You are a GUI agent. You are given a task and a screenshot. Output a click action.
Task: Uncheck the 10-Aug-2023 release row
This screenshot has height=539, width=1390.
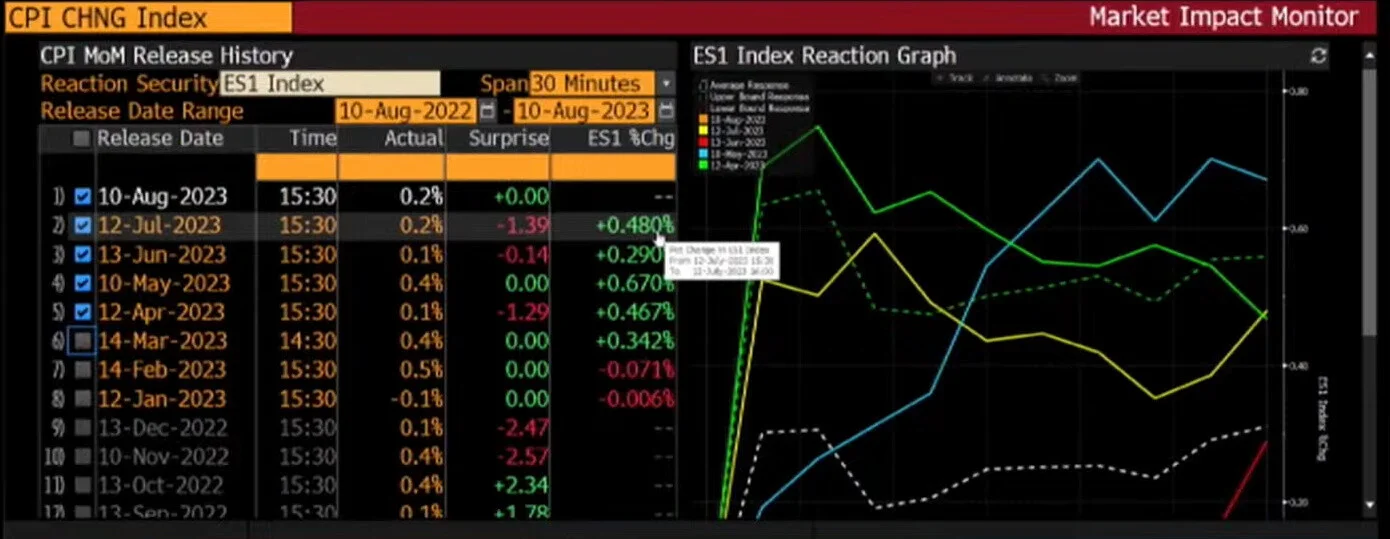click(x=83, y=197)
